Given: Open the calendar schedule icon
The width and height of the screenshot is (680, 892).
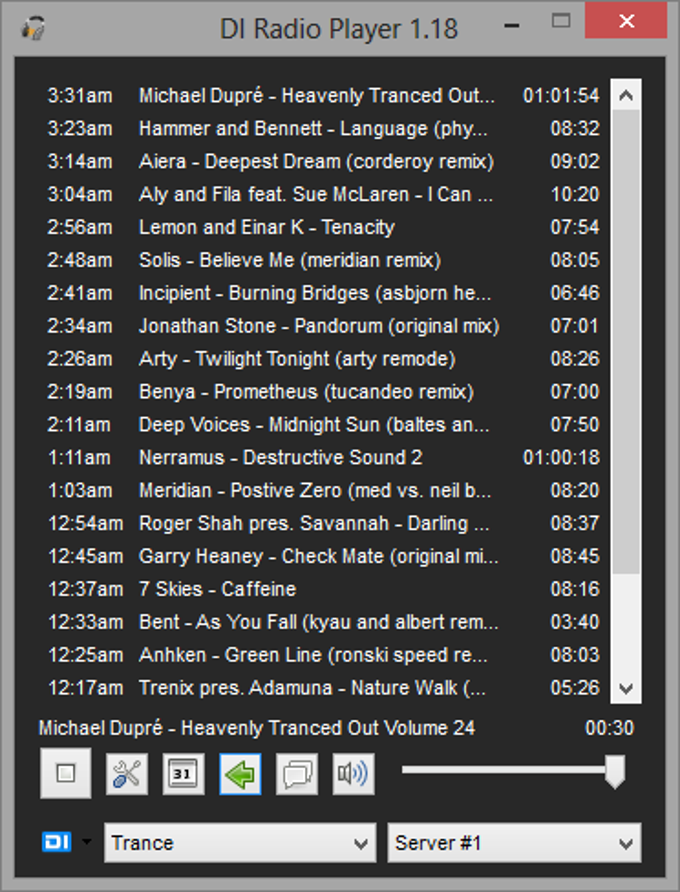Looking at the screenshot, I should pos(183,774).
